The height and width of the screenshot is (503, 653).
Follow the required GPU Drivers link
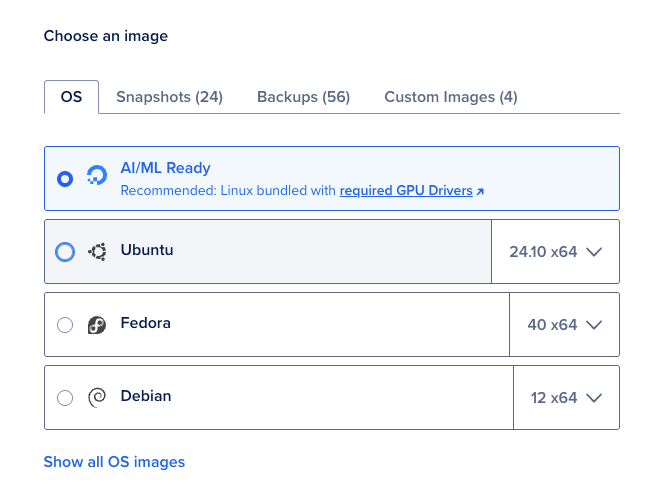pyautogui.click(x=406, y=191)
